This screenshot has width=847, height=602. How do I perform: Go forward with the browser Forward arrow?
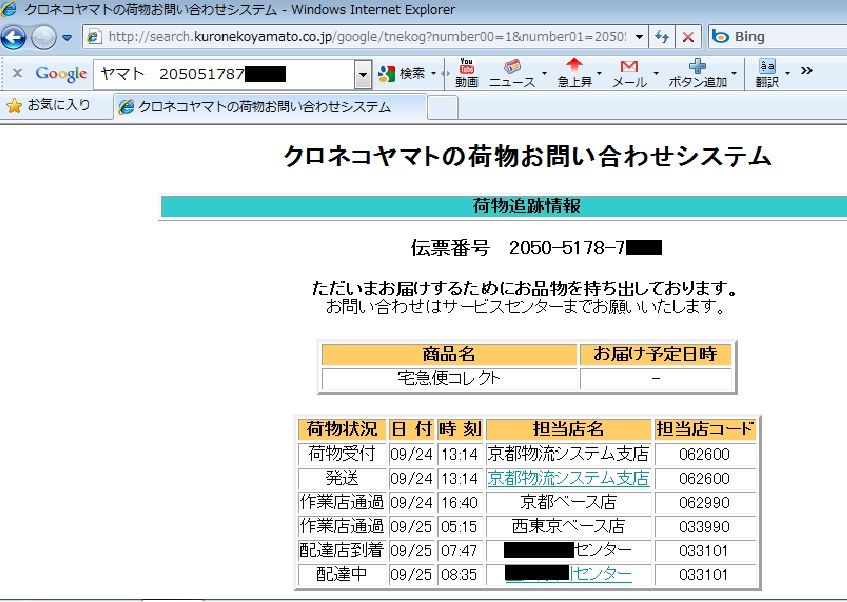(44, 37)
